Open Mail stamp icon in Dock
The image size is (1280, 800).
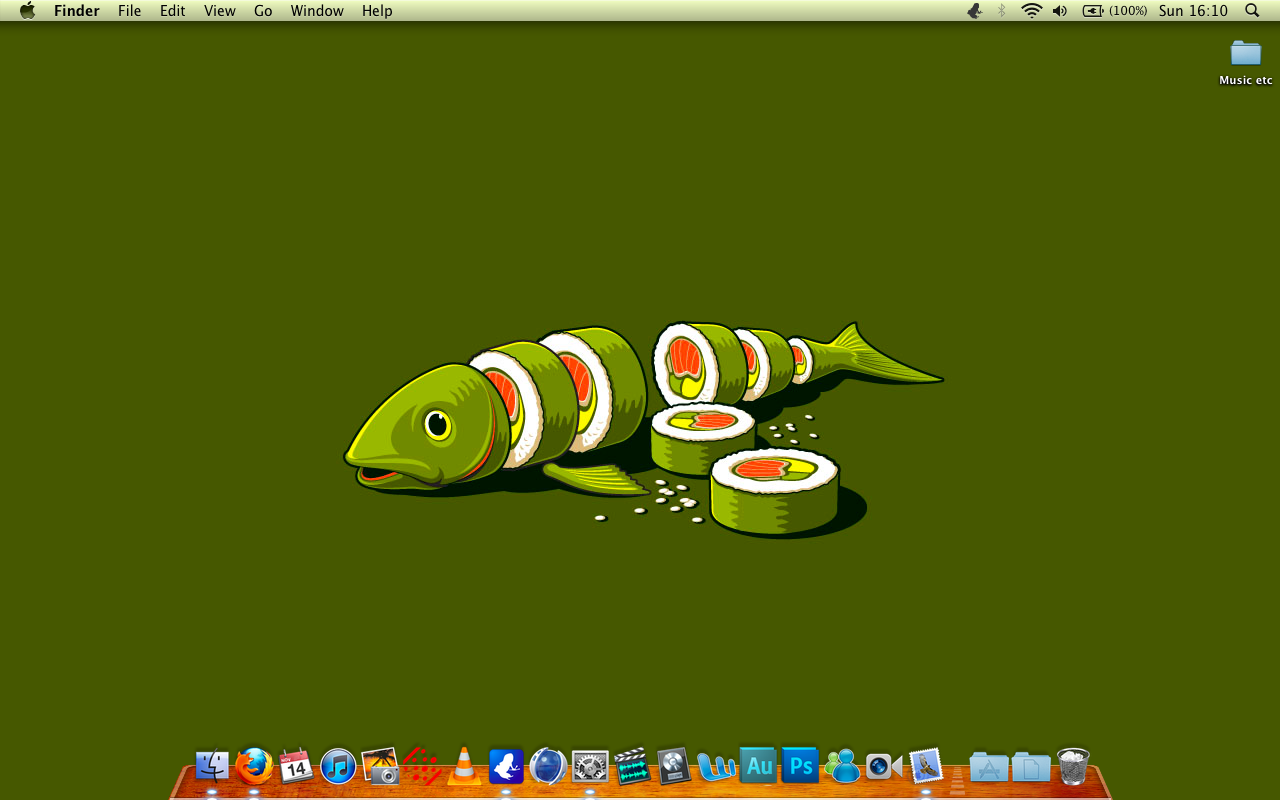tap(926, 767)
